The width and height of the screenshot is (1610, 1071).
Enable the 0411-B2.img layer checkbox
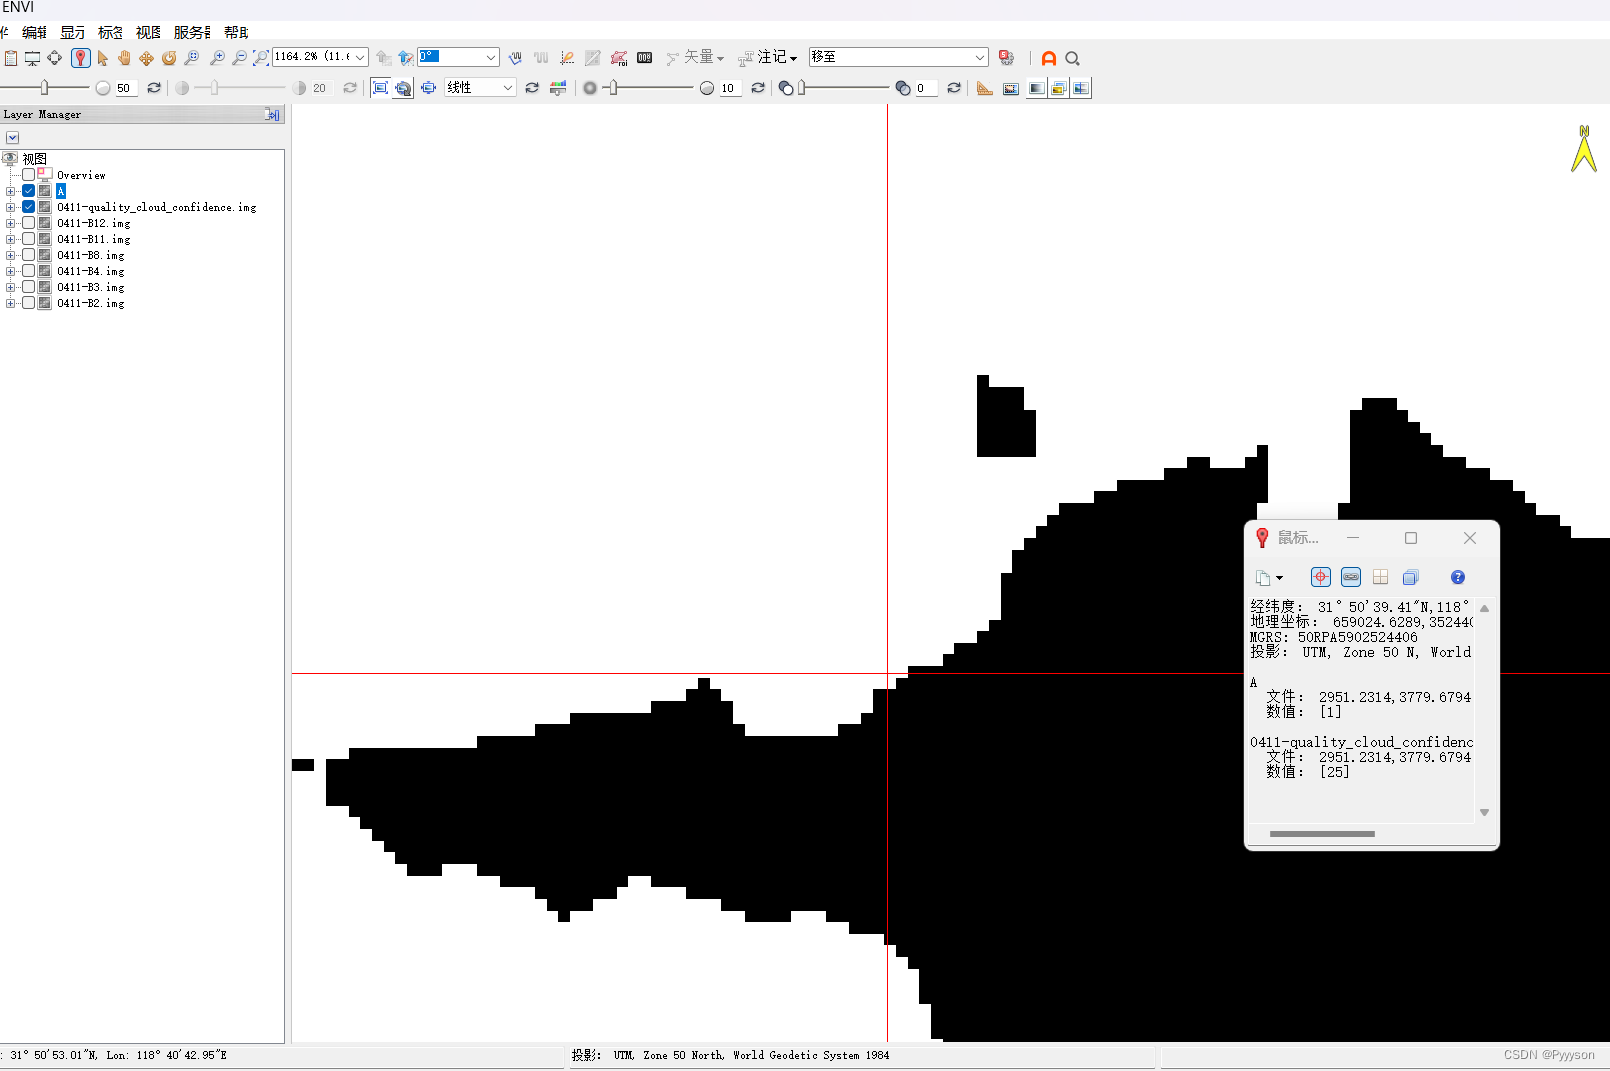point(28,303)
